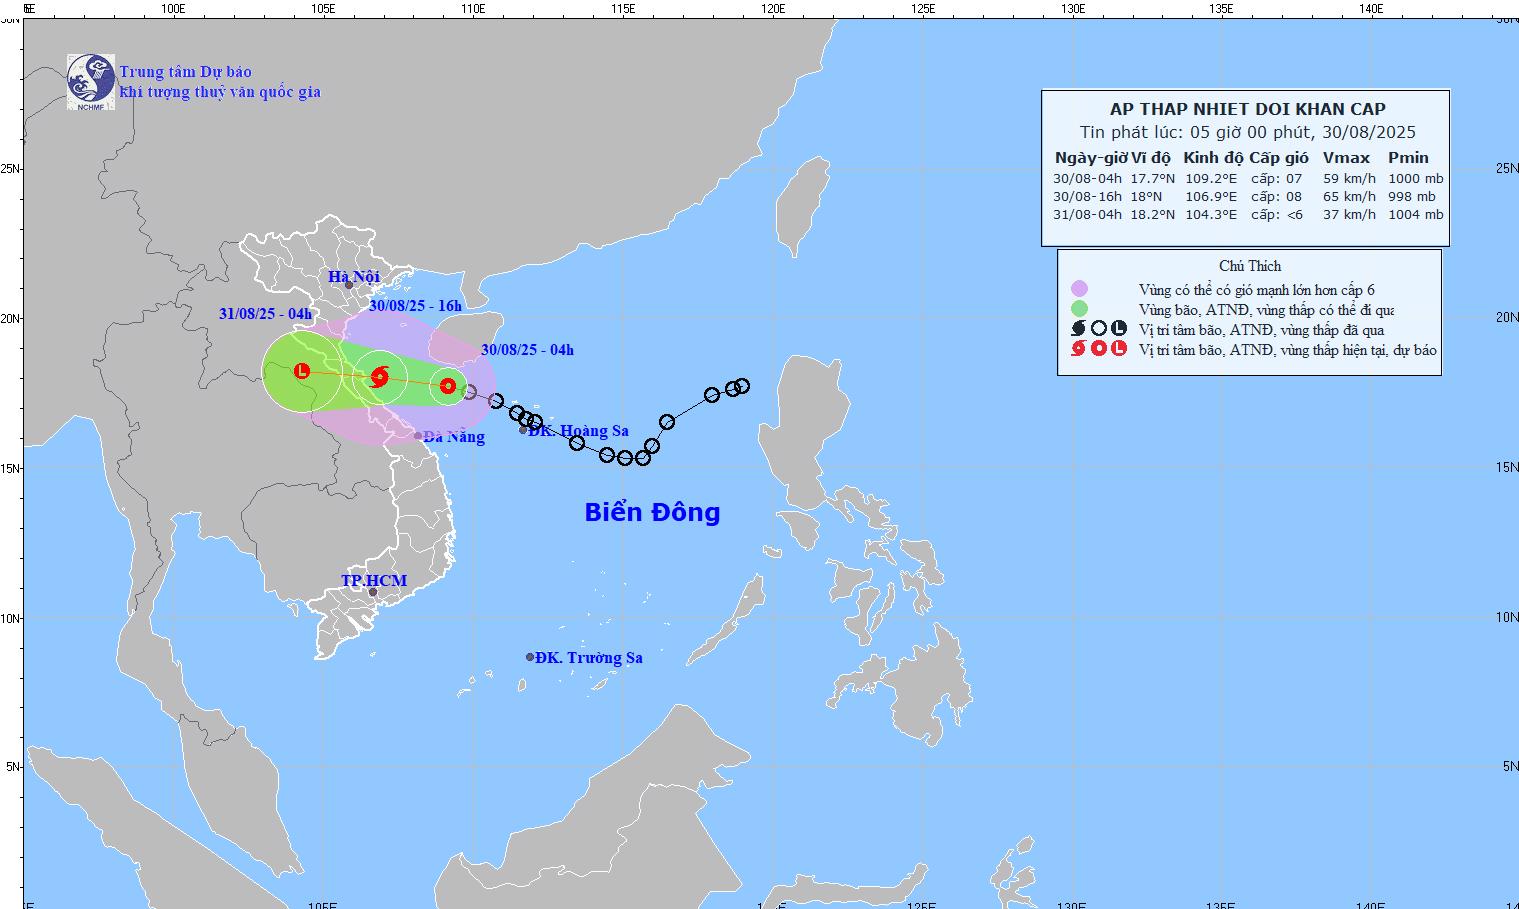
Task: Click the Chú Thích legend heading
Action: pos(1249,266)
